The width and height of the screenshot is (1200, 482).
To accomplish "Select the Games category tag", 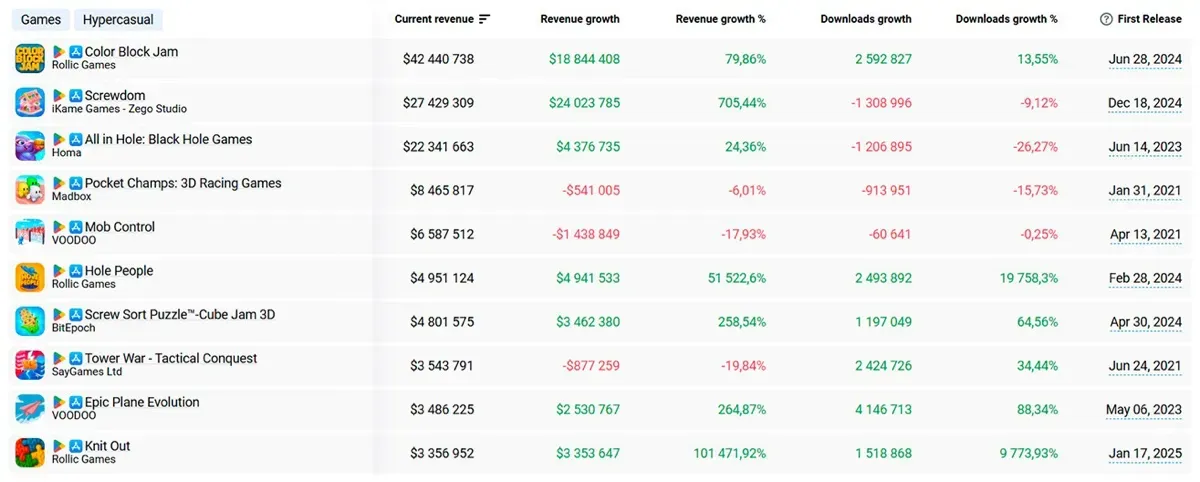I will click(x=41, y=20).
